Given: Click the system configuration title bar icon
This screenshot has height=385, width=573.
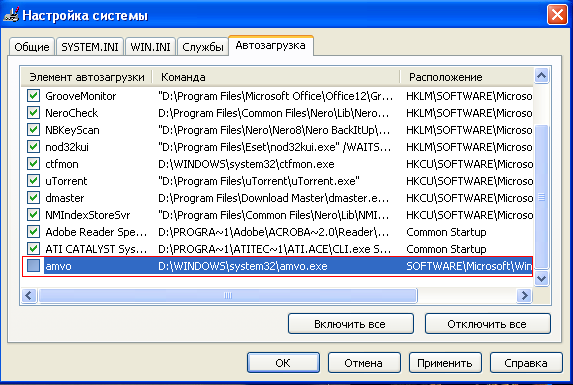Looking at the screenshot, I should 11,15.
